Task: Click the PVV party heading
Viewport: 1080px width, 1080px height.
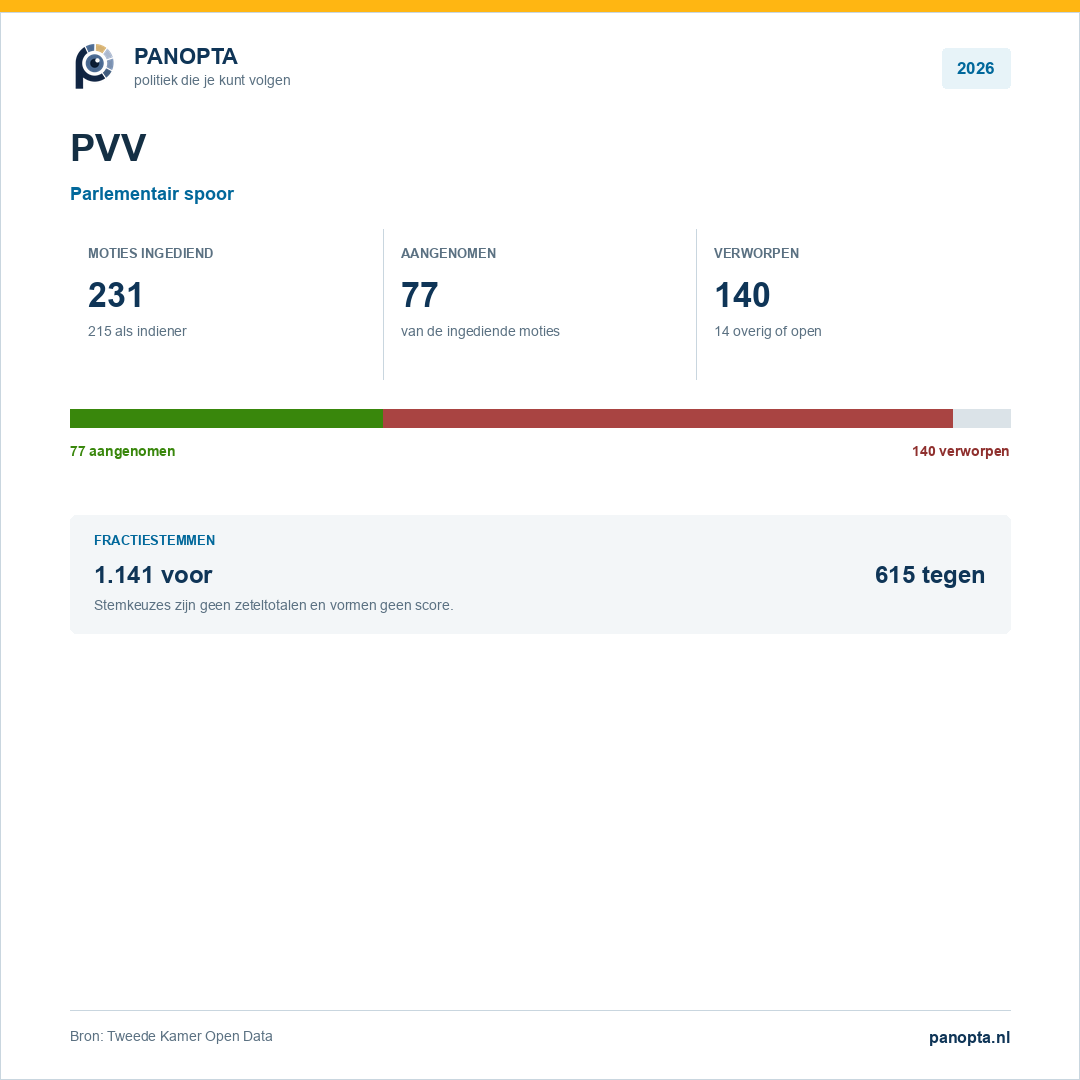Action: click(108, 147)
